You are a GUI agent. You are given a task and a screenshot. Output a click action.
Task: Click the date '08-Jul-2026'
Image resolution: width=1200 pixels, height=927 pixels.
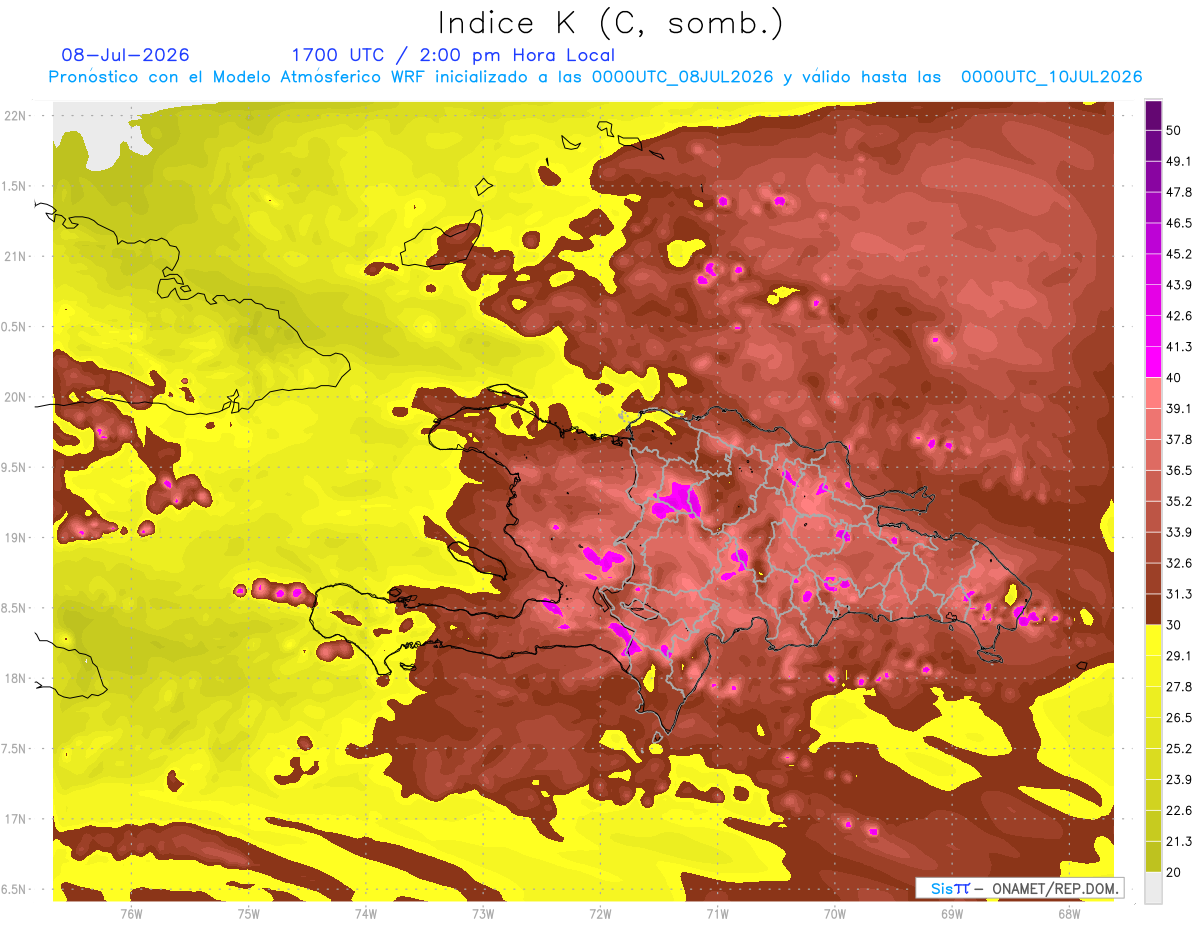125,55
